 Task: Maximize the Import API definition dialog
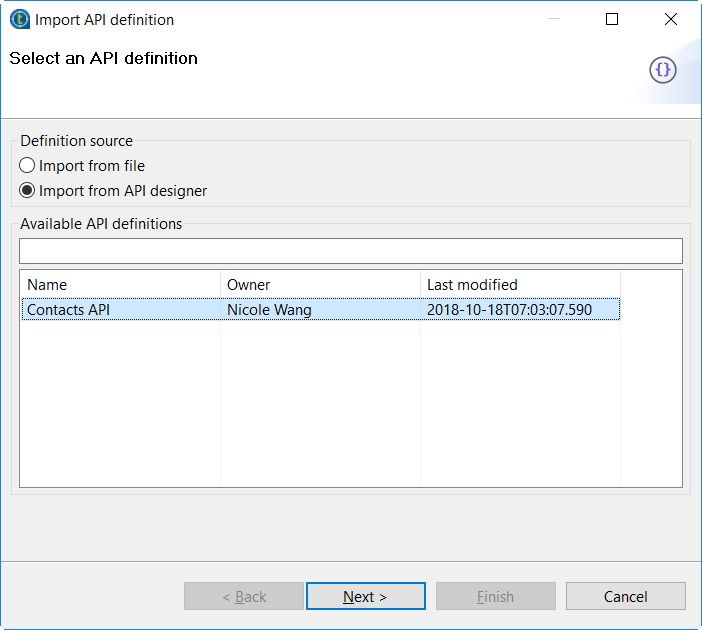(612, 19)
